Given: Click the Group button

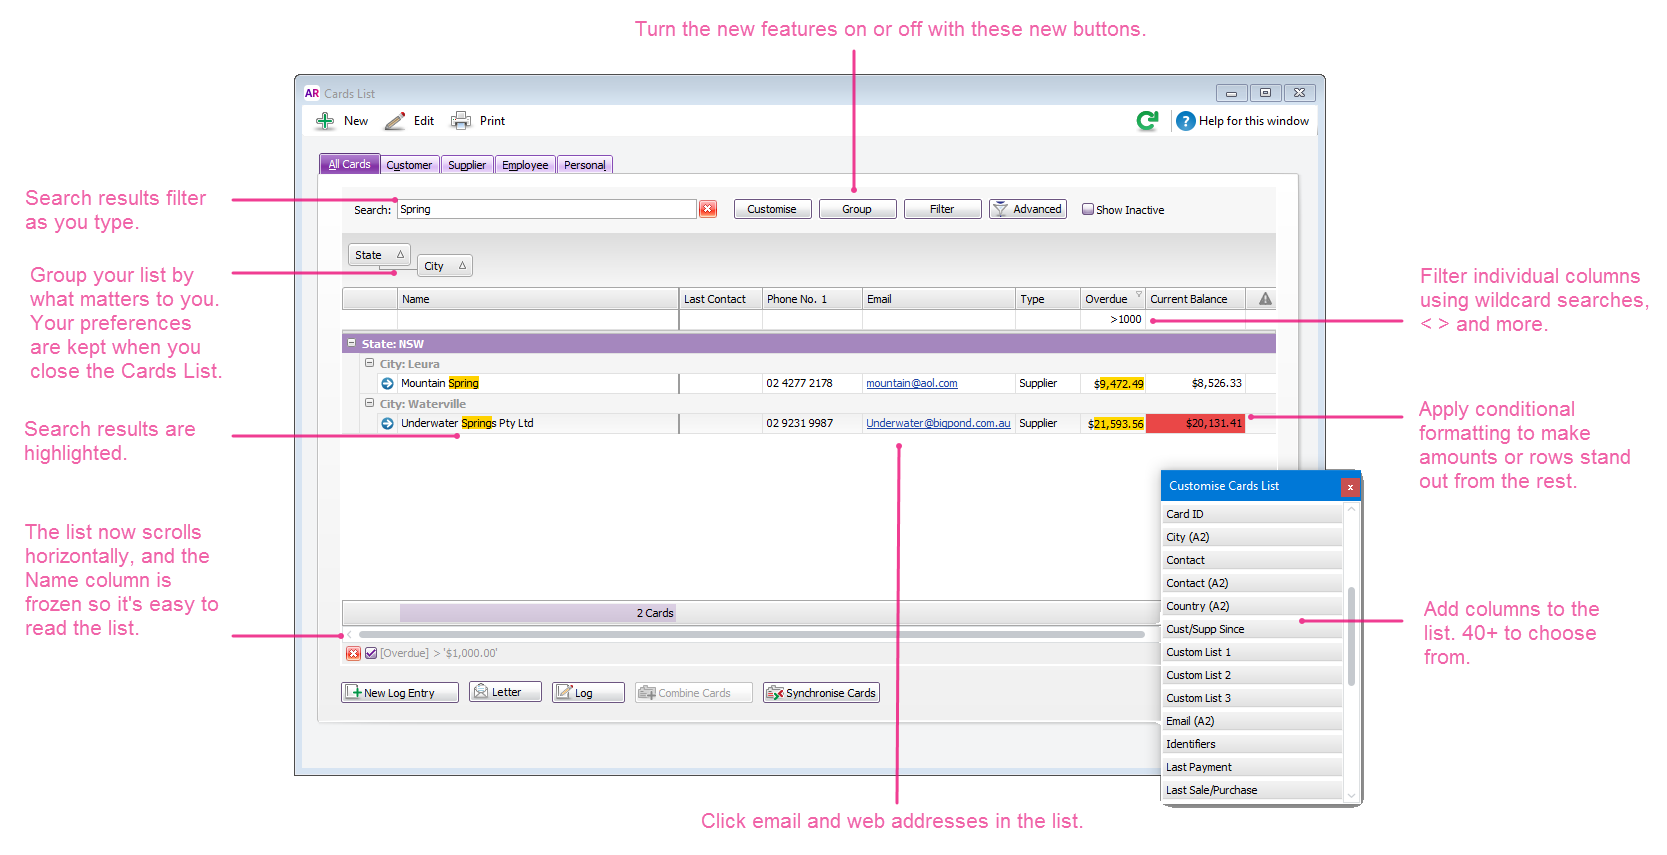Looking at the screenshot, I should (x=857, y=209).
